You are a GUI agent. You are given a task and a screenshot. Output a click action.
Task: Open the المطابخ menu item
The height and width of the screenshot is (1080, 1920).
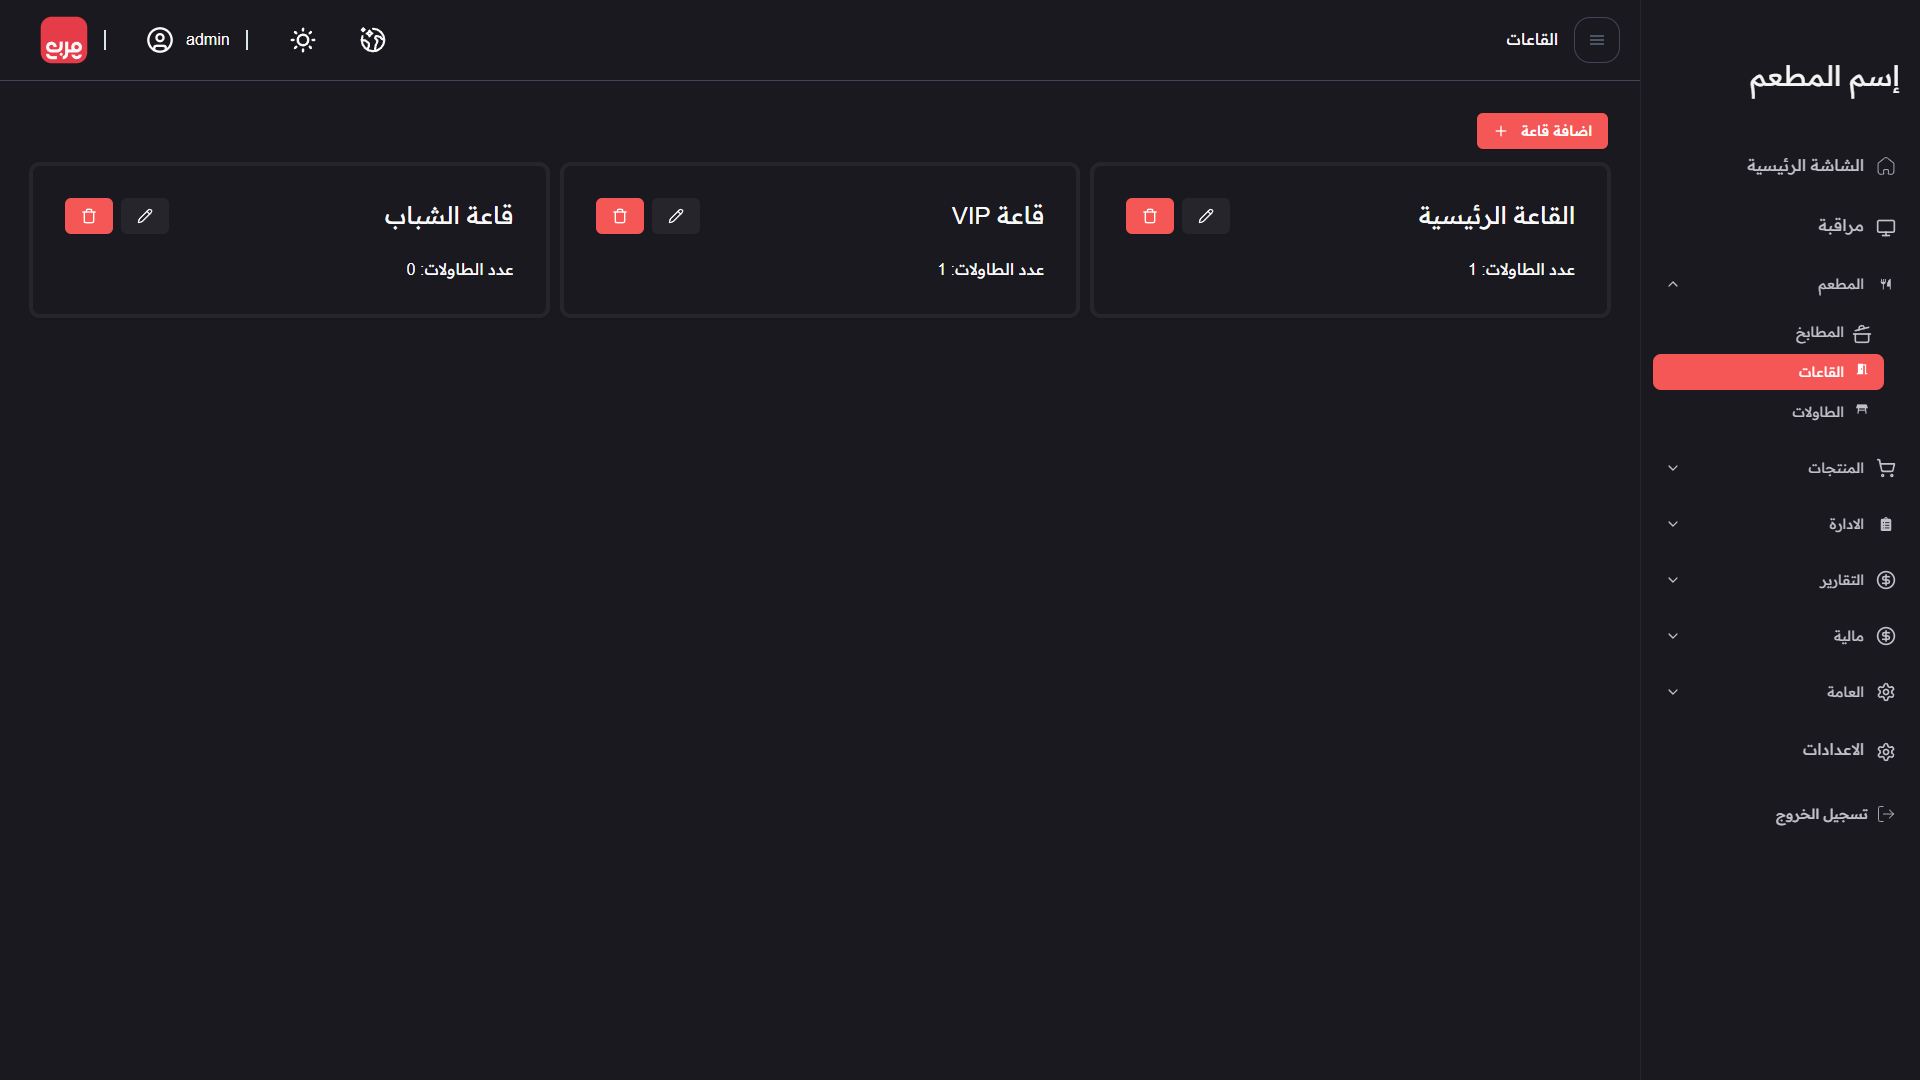click(x=1819, y=333)
